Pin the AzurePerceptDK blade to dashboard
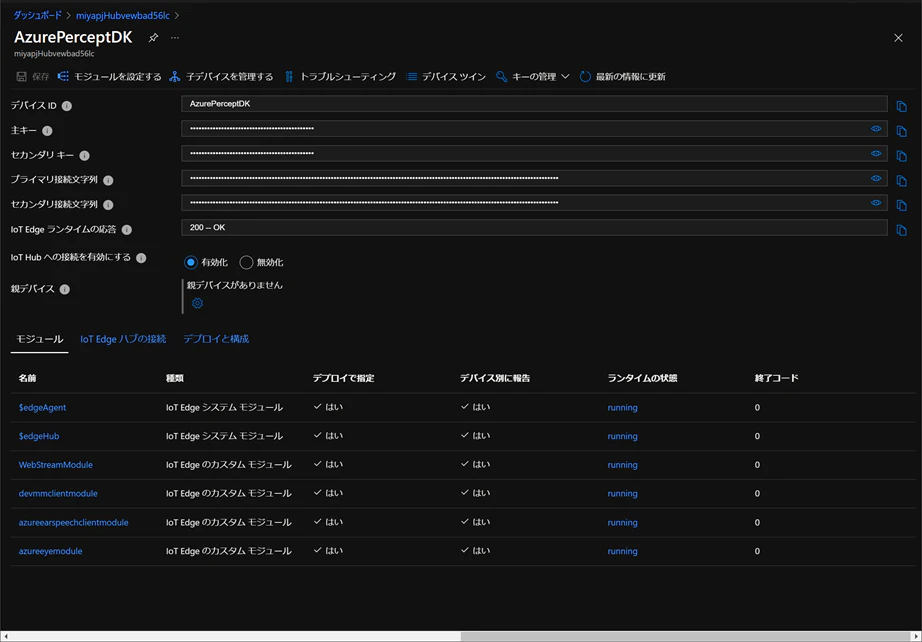The height and width of the screenshot is (642, 922). pos(153,38)
